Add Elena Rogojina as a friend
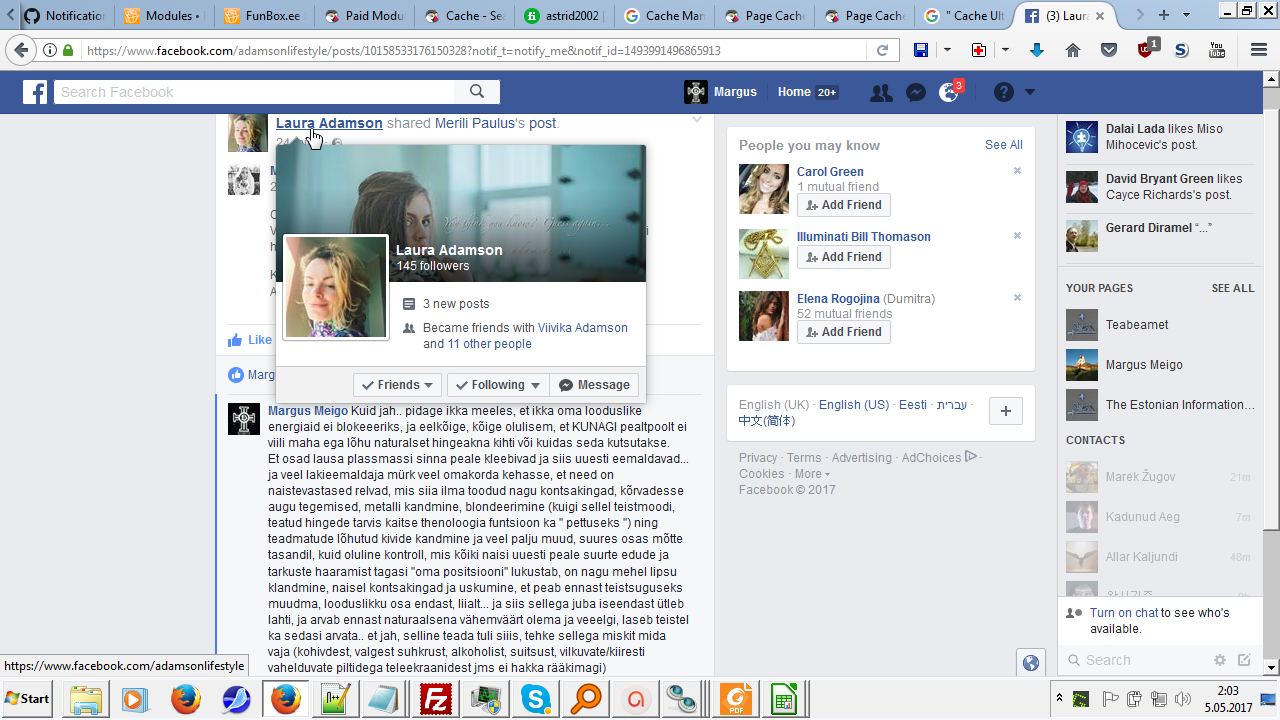1280x720 pixels. click(843, 332)
